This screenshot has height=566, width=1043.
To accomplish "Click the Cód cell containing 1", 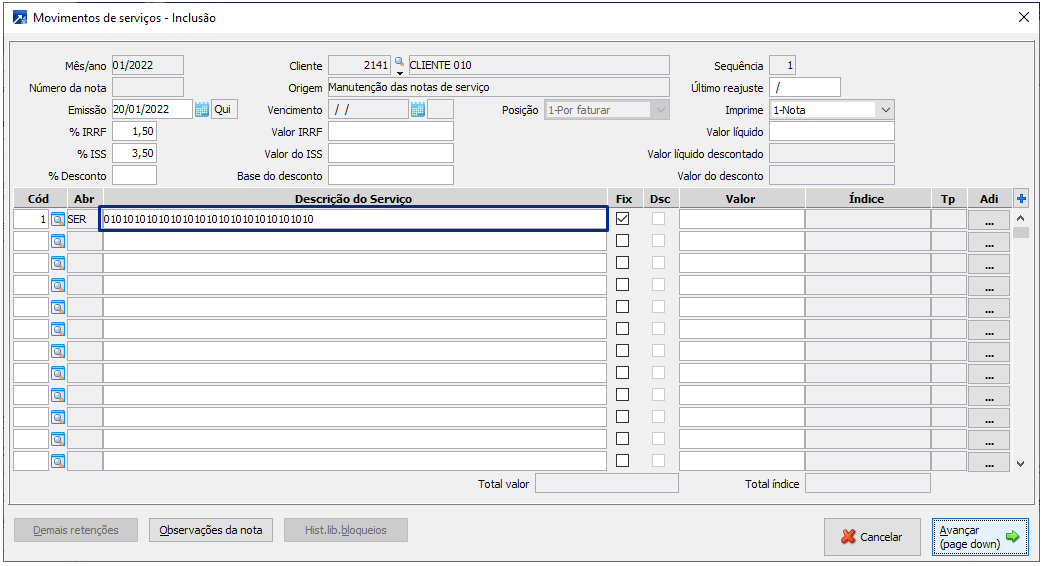I will pos(31,219).
